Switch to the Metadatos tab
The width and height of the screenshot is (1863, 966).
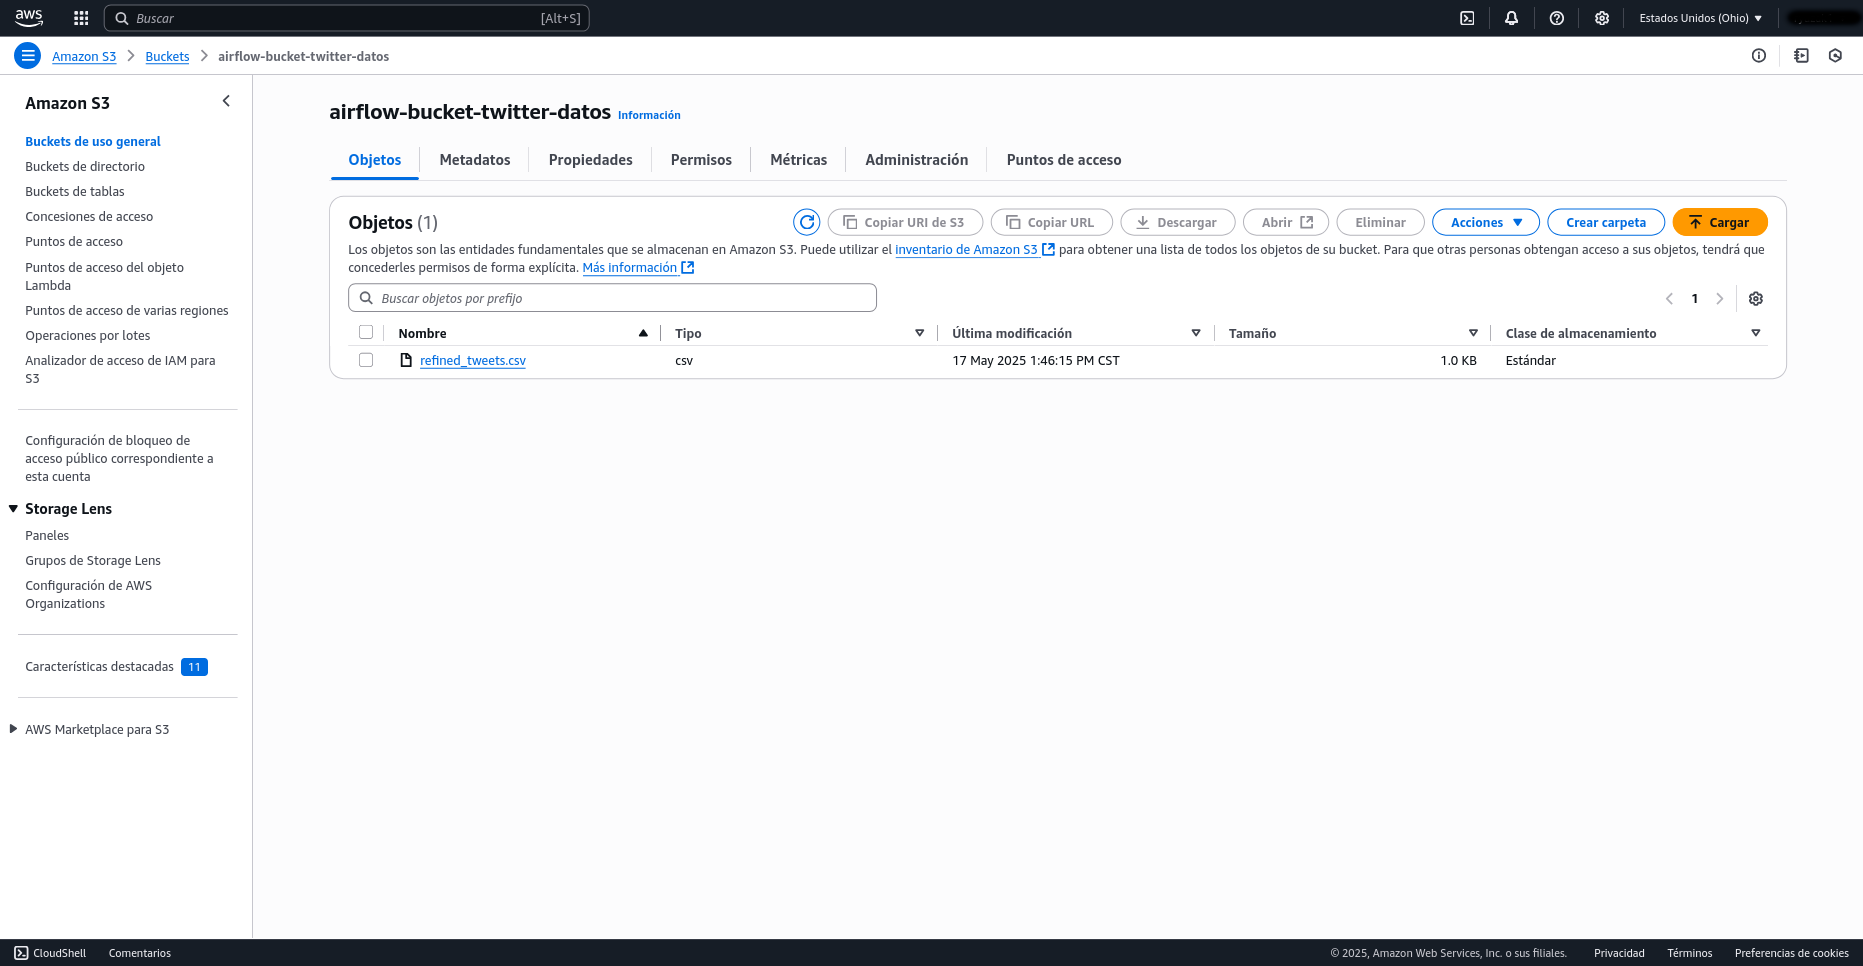tap(474, 160)
